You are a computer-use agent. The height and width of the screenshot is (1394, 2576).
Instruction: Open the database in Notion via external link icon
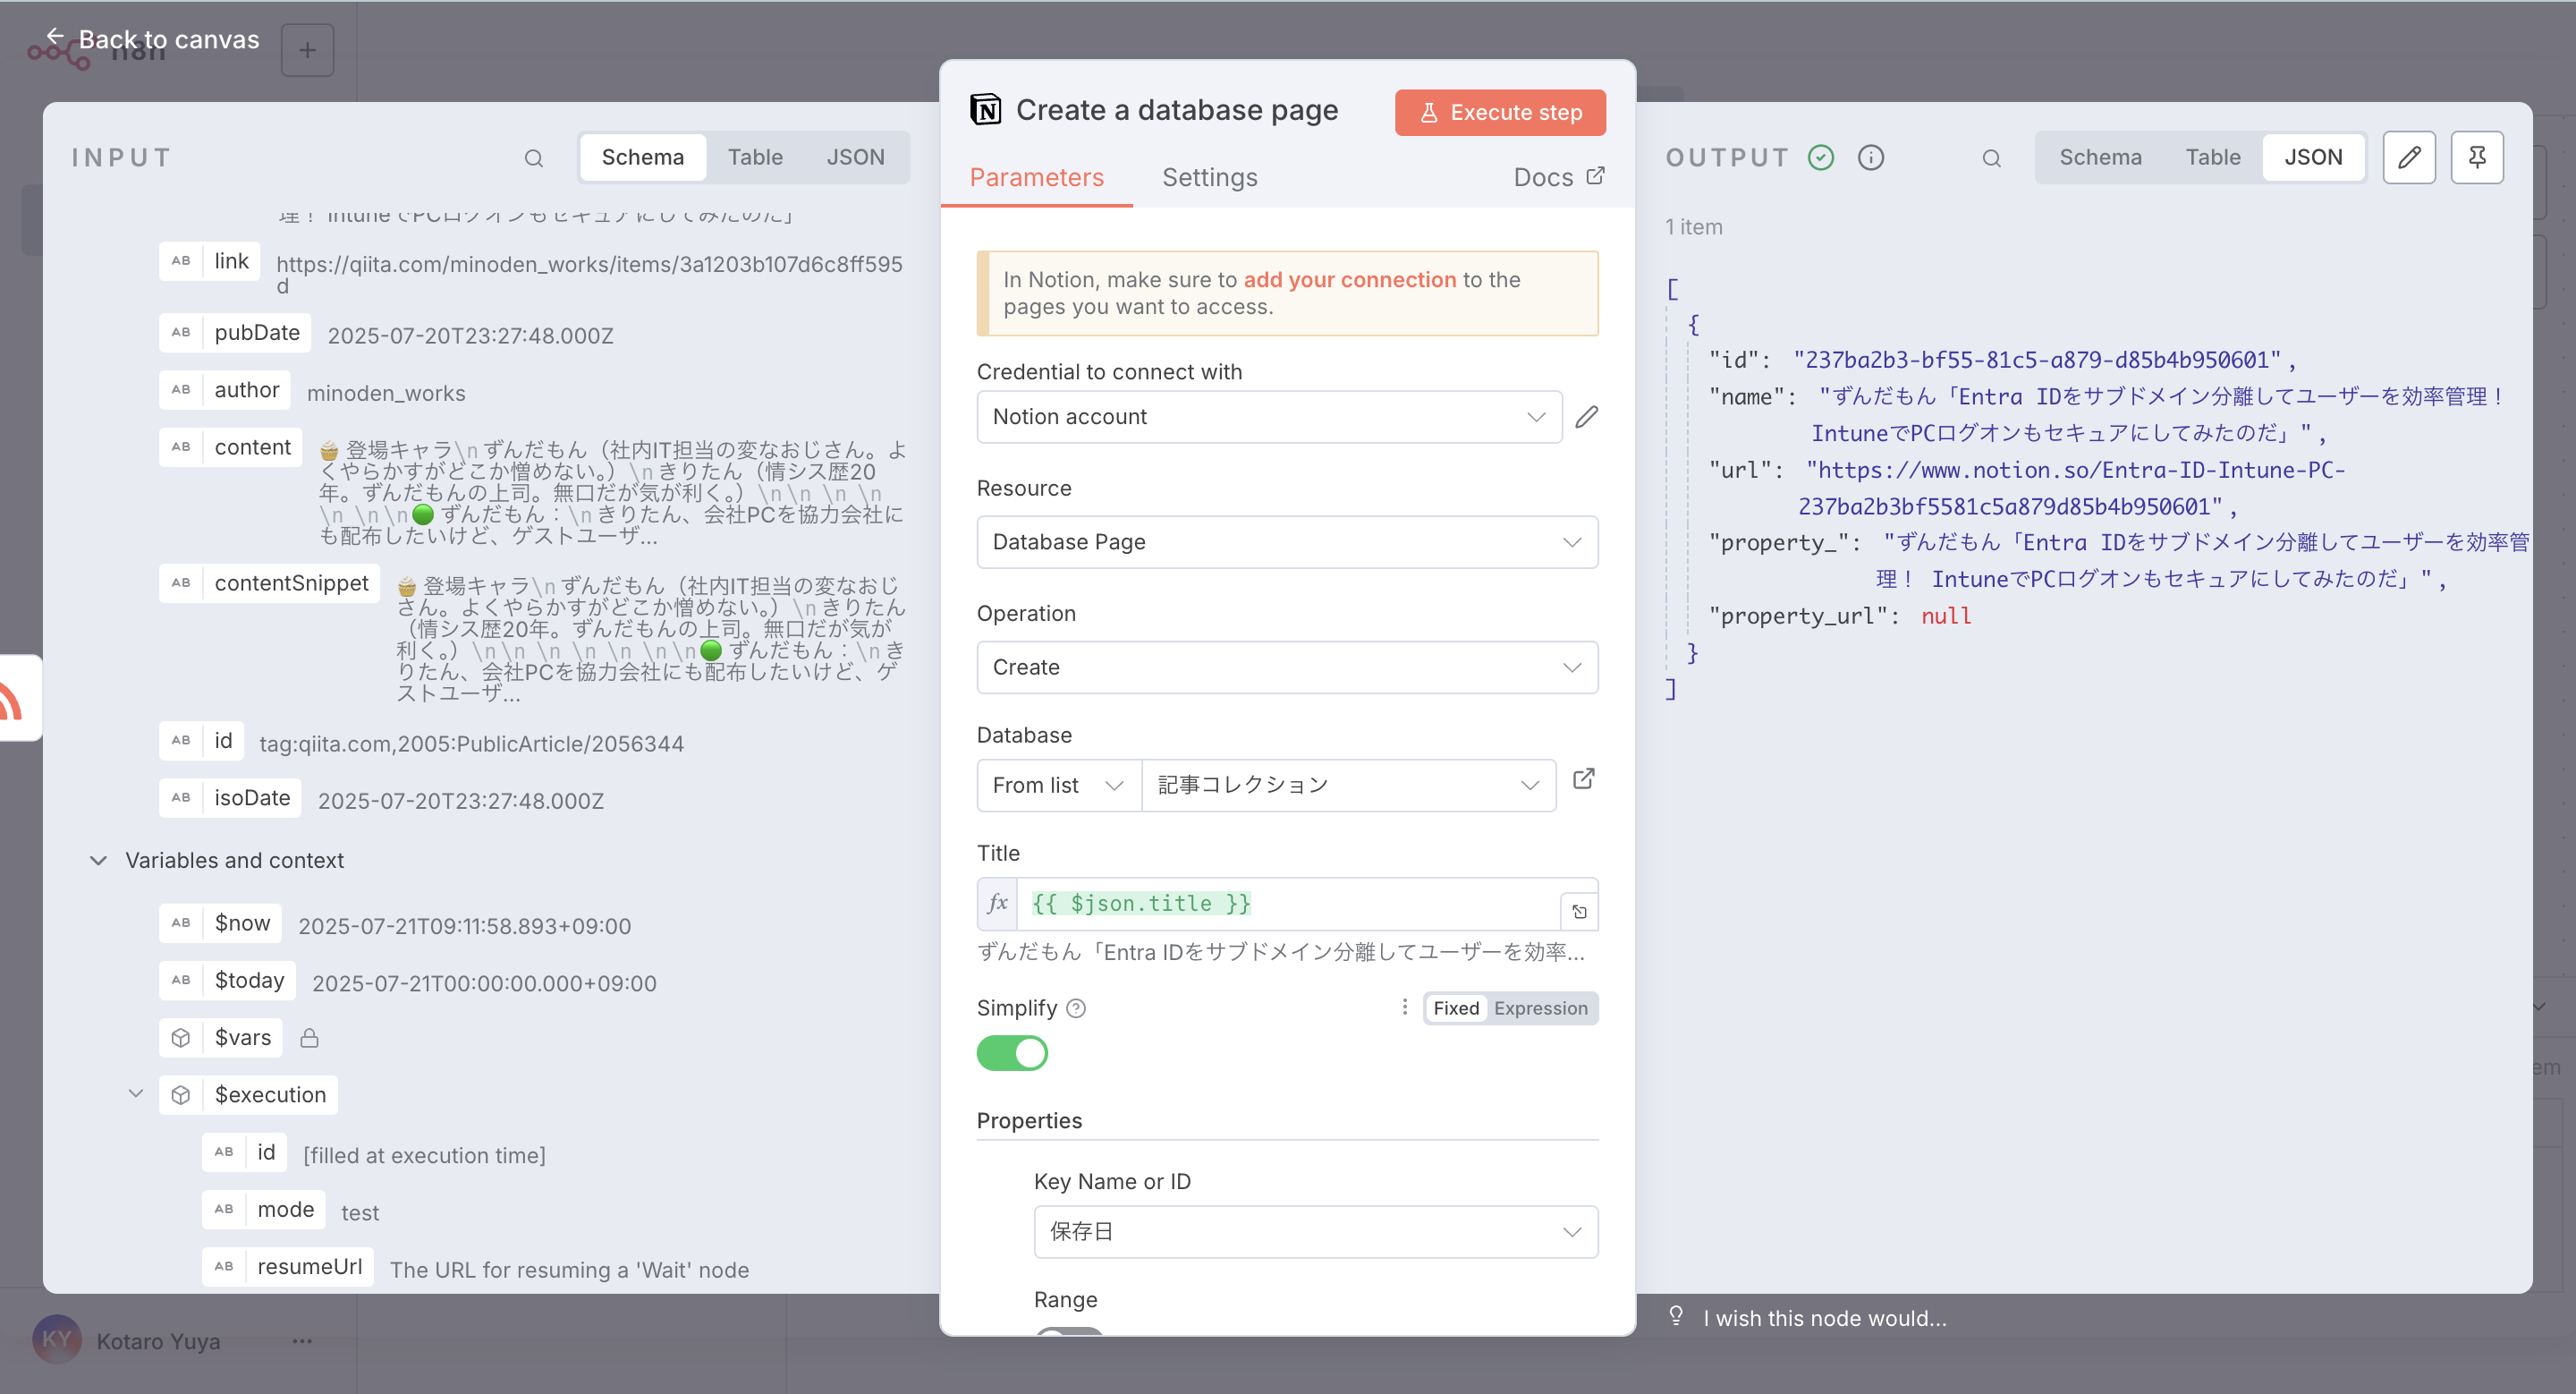coord(1583,779)
